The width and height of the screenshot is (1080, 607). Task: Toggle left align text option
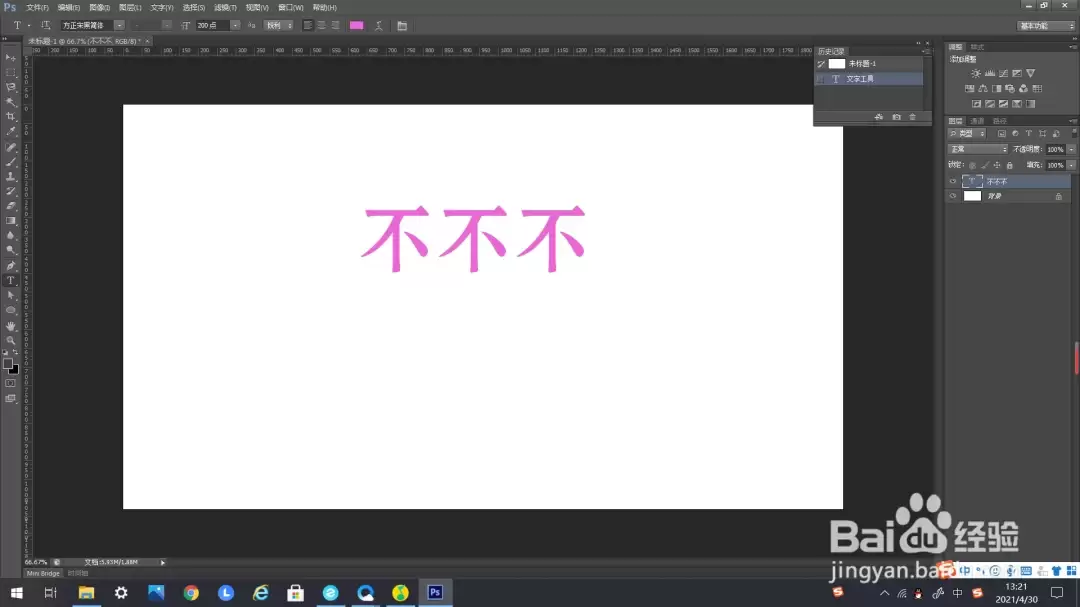click(308, 25)
